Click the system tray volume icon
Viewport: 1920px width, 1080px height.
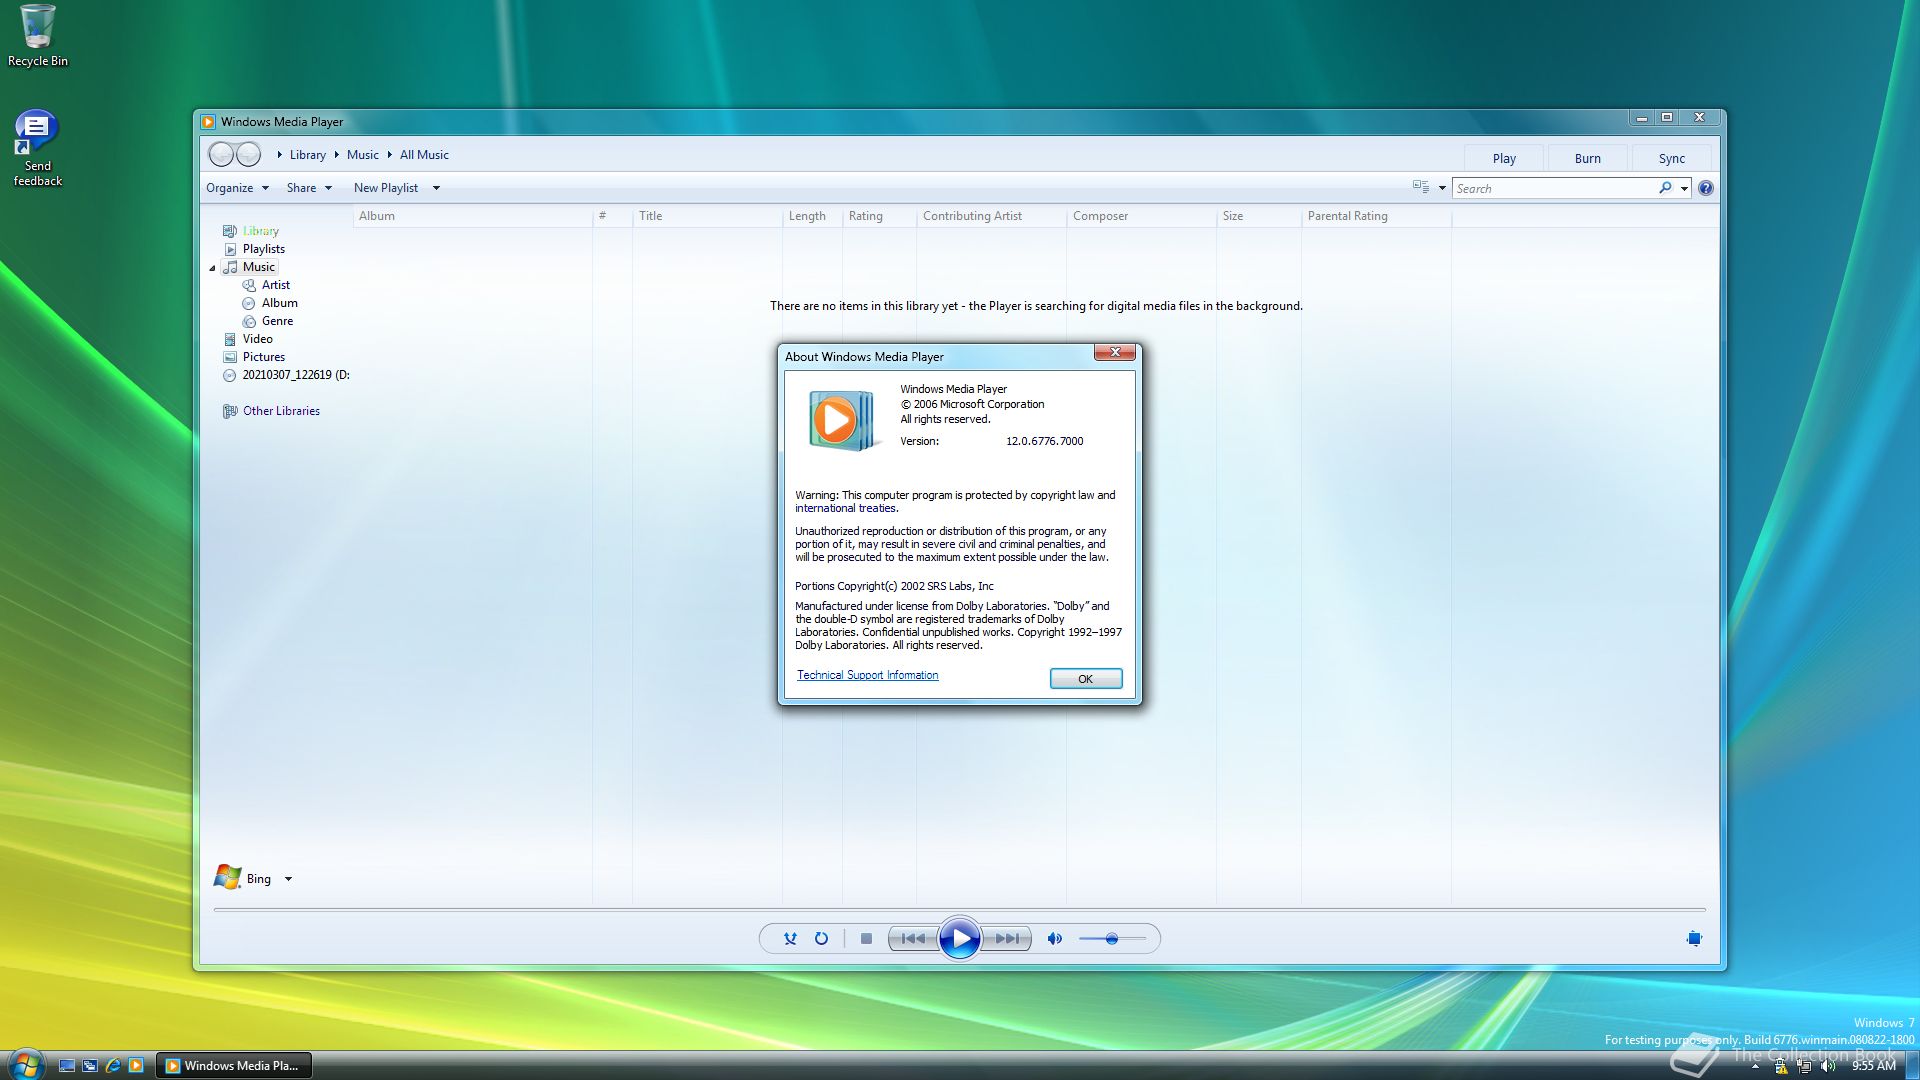pyautogui.click(x=1828, y=1066)
